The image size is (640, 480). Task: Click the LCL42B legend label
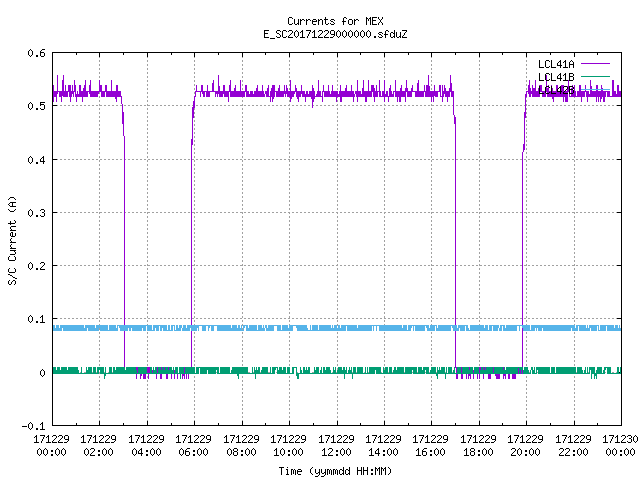556,90
